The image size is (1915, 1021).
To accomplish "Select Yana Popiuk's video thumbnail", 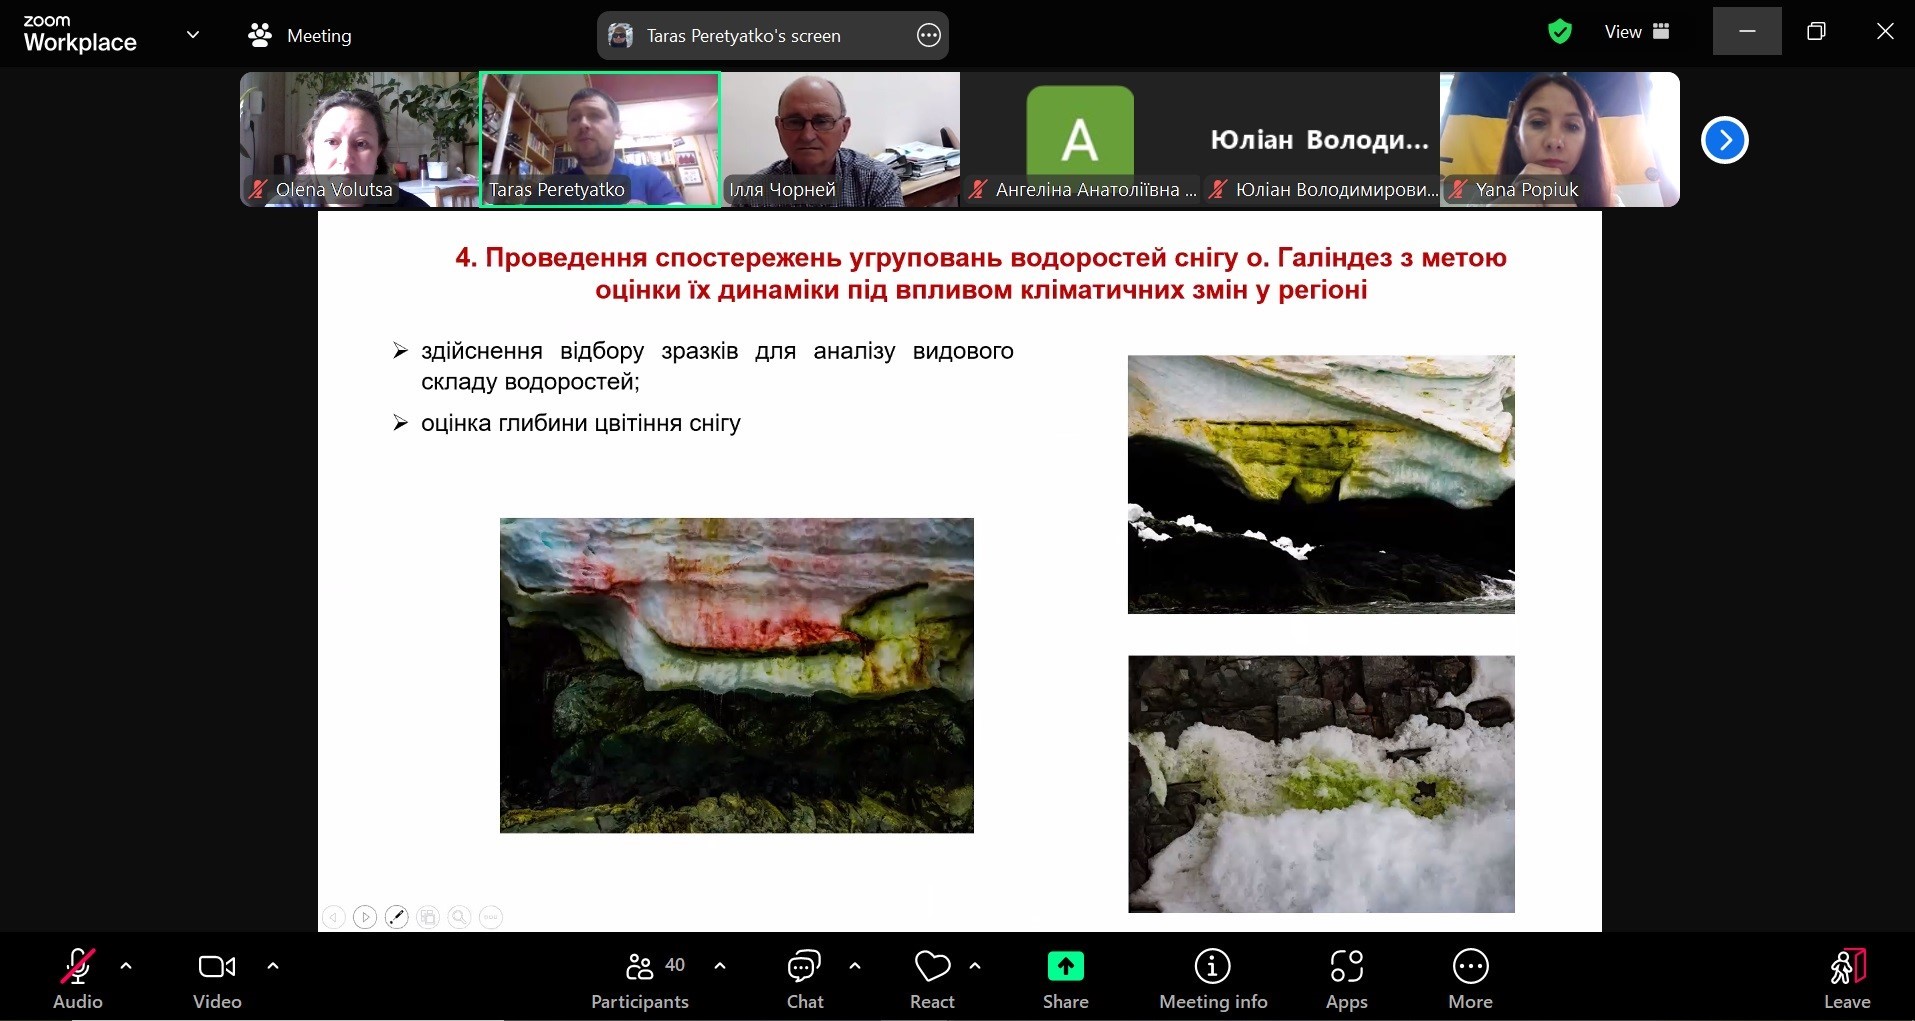I will click(x=1560, y=139).
